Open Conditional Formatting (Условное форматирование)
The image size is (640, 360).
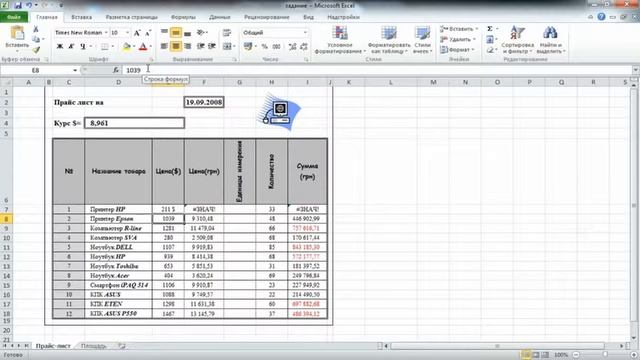340,39
